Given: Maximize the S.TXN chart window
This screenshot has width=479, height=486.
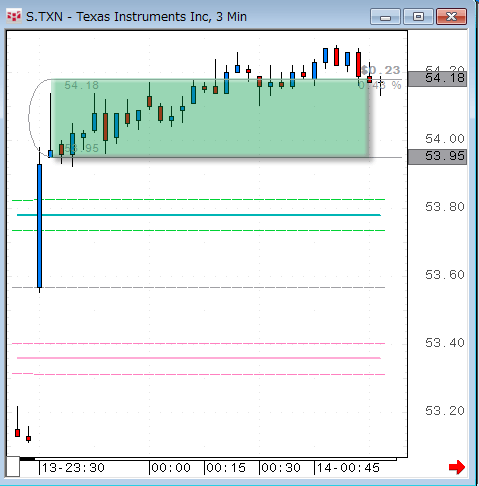Looking at the screenshot, I should pos(418,17).
